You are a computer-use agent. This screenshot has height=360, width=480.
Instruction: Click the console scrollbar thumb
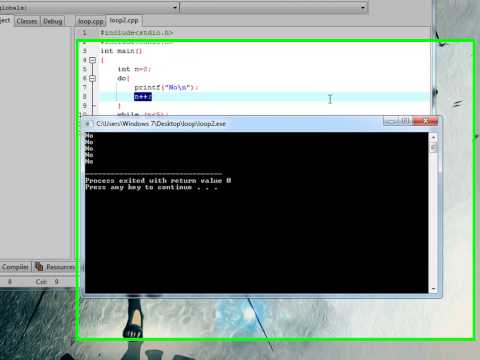pos(434,147)
